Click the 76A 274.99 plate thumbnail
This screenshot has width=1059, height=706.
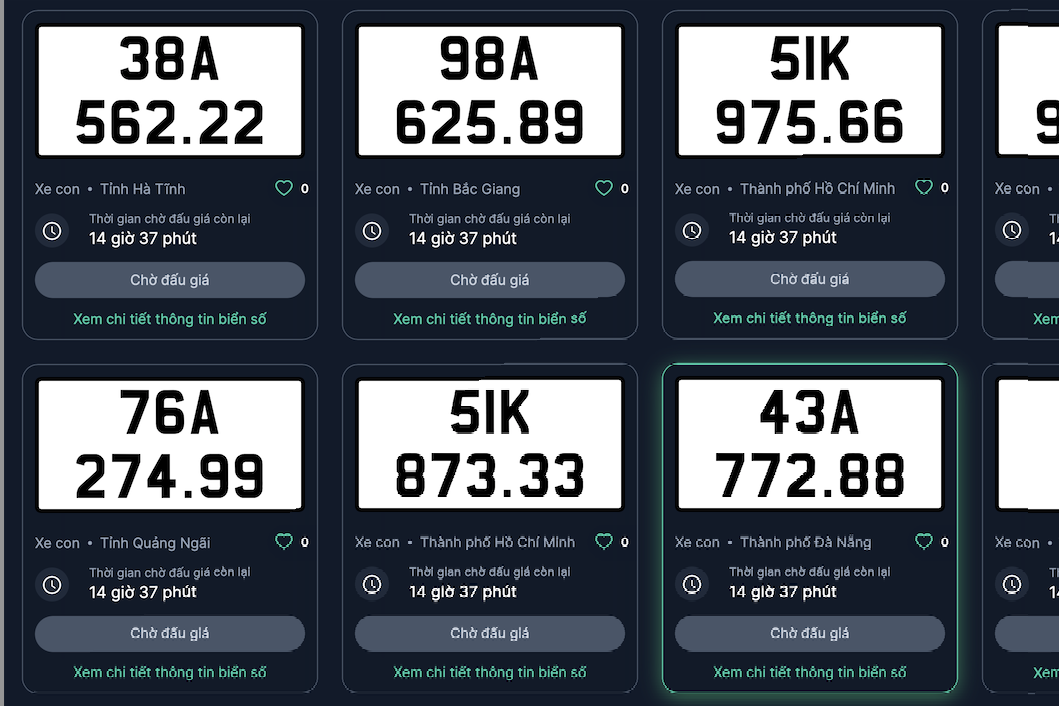point(170,445)
